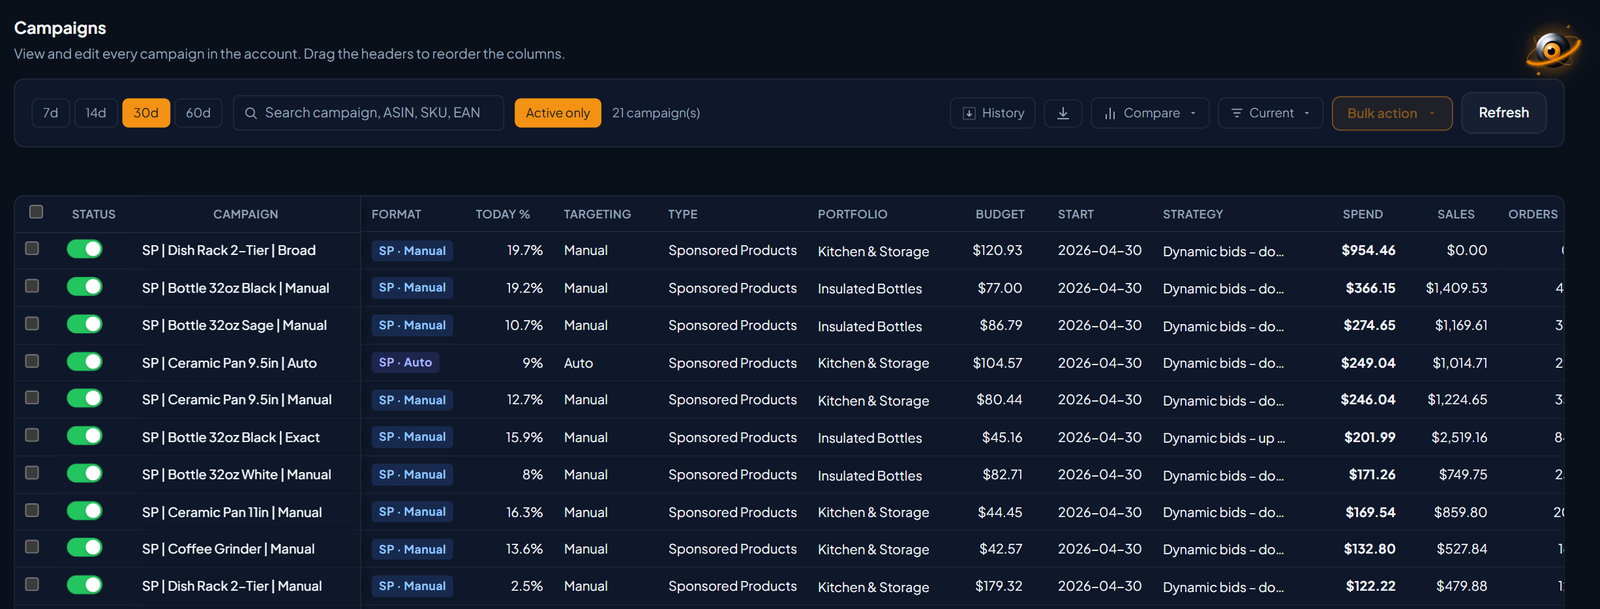Click the PORTFOLIO column header

(852, 214)
